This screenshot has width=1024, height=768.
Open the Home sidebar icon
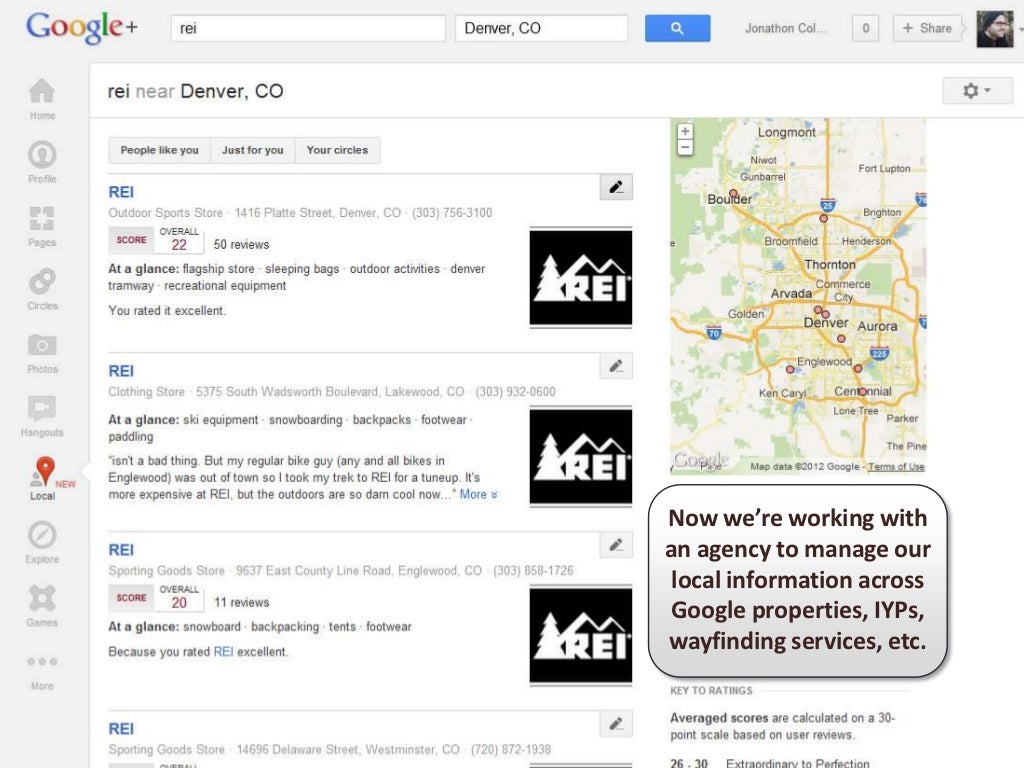pos(42,91)
